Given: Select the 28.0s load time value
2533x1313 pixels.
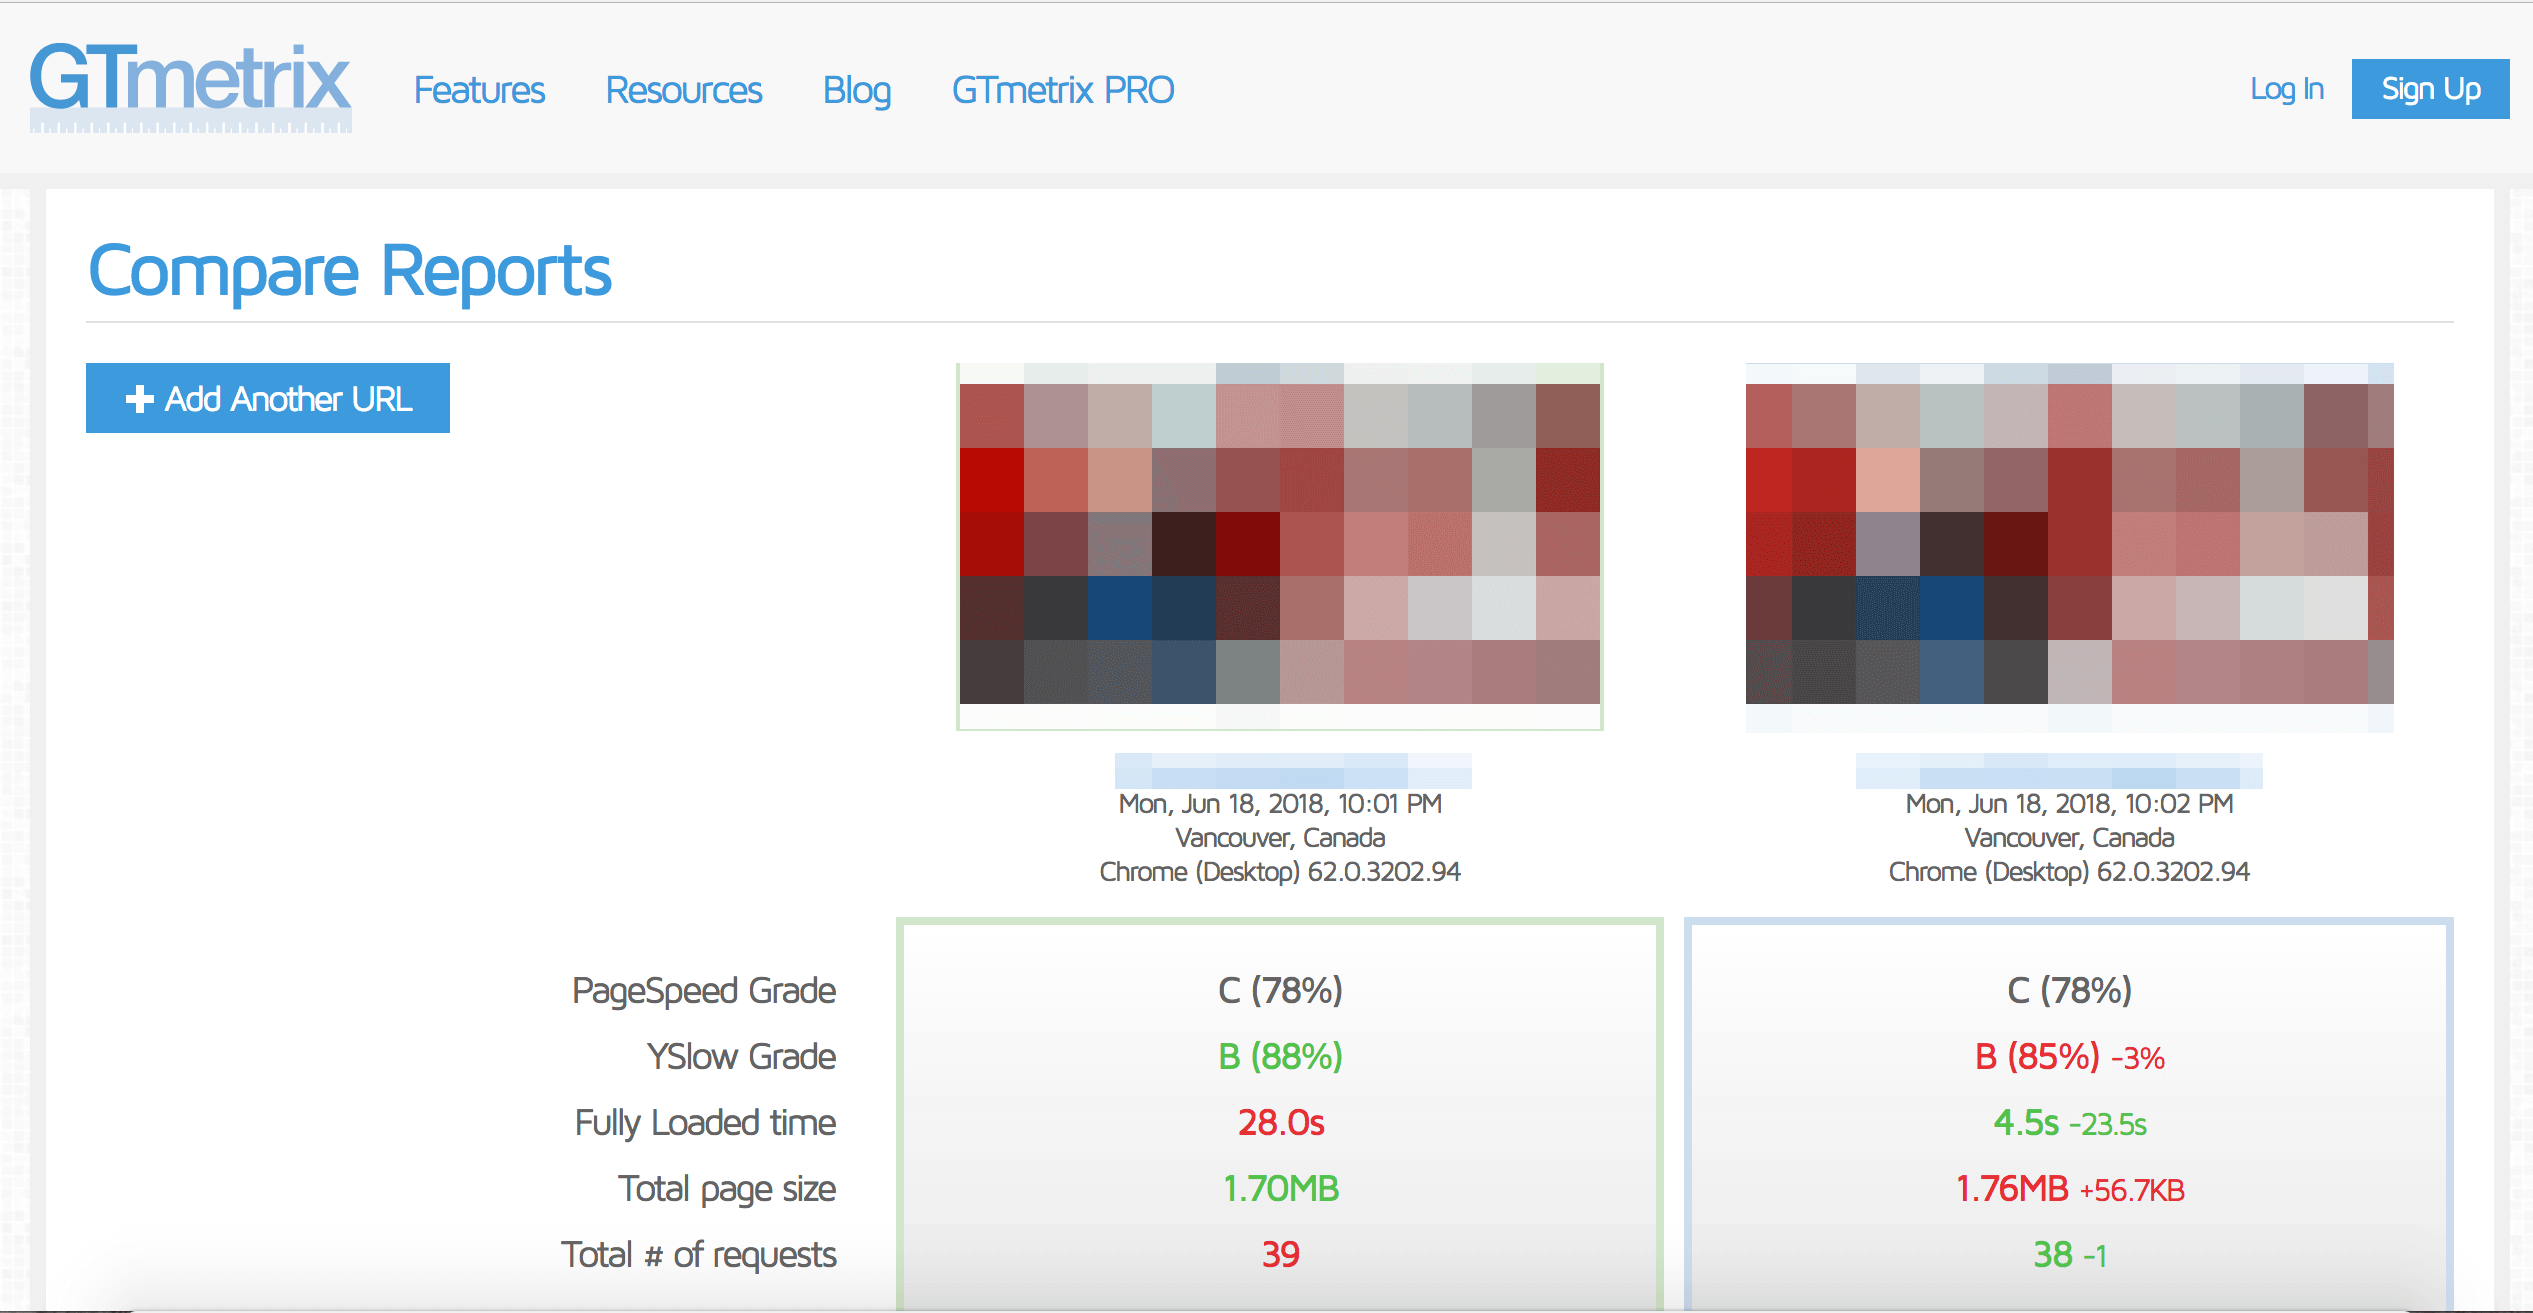Looking at the screenshot, I should [x=1281, y=1123].
